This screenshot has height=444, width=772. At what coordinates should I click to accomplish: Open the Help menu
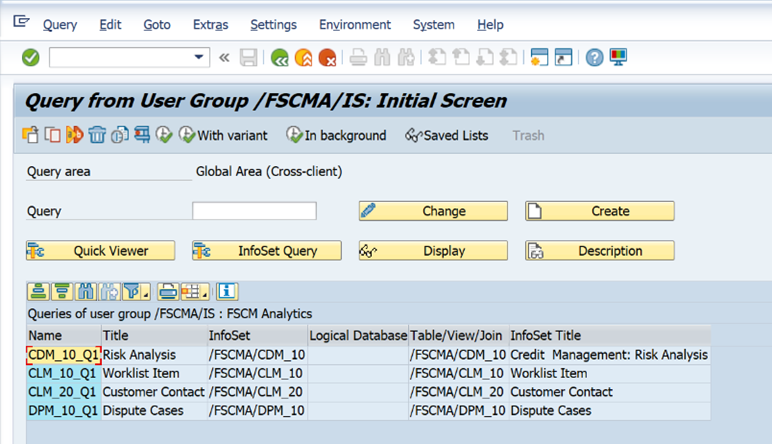click(490, 25)
